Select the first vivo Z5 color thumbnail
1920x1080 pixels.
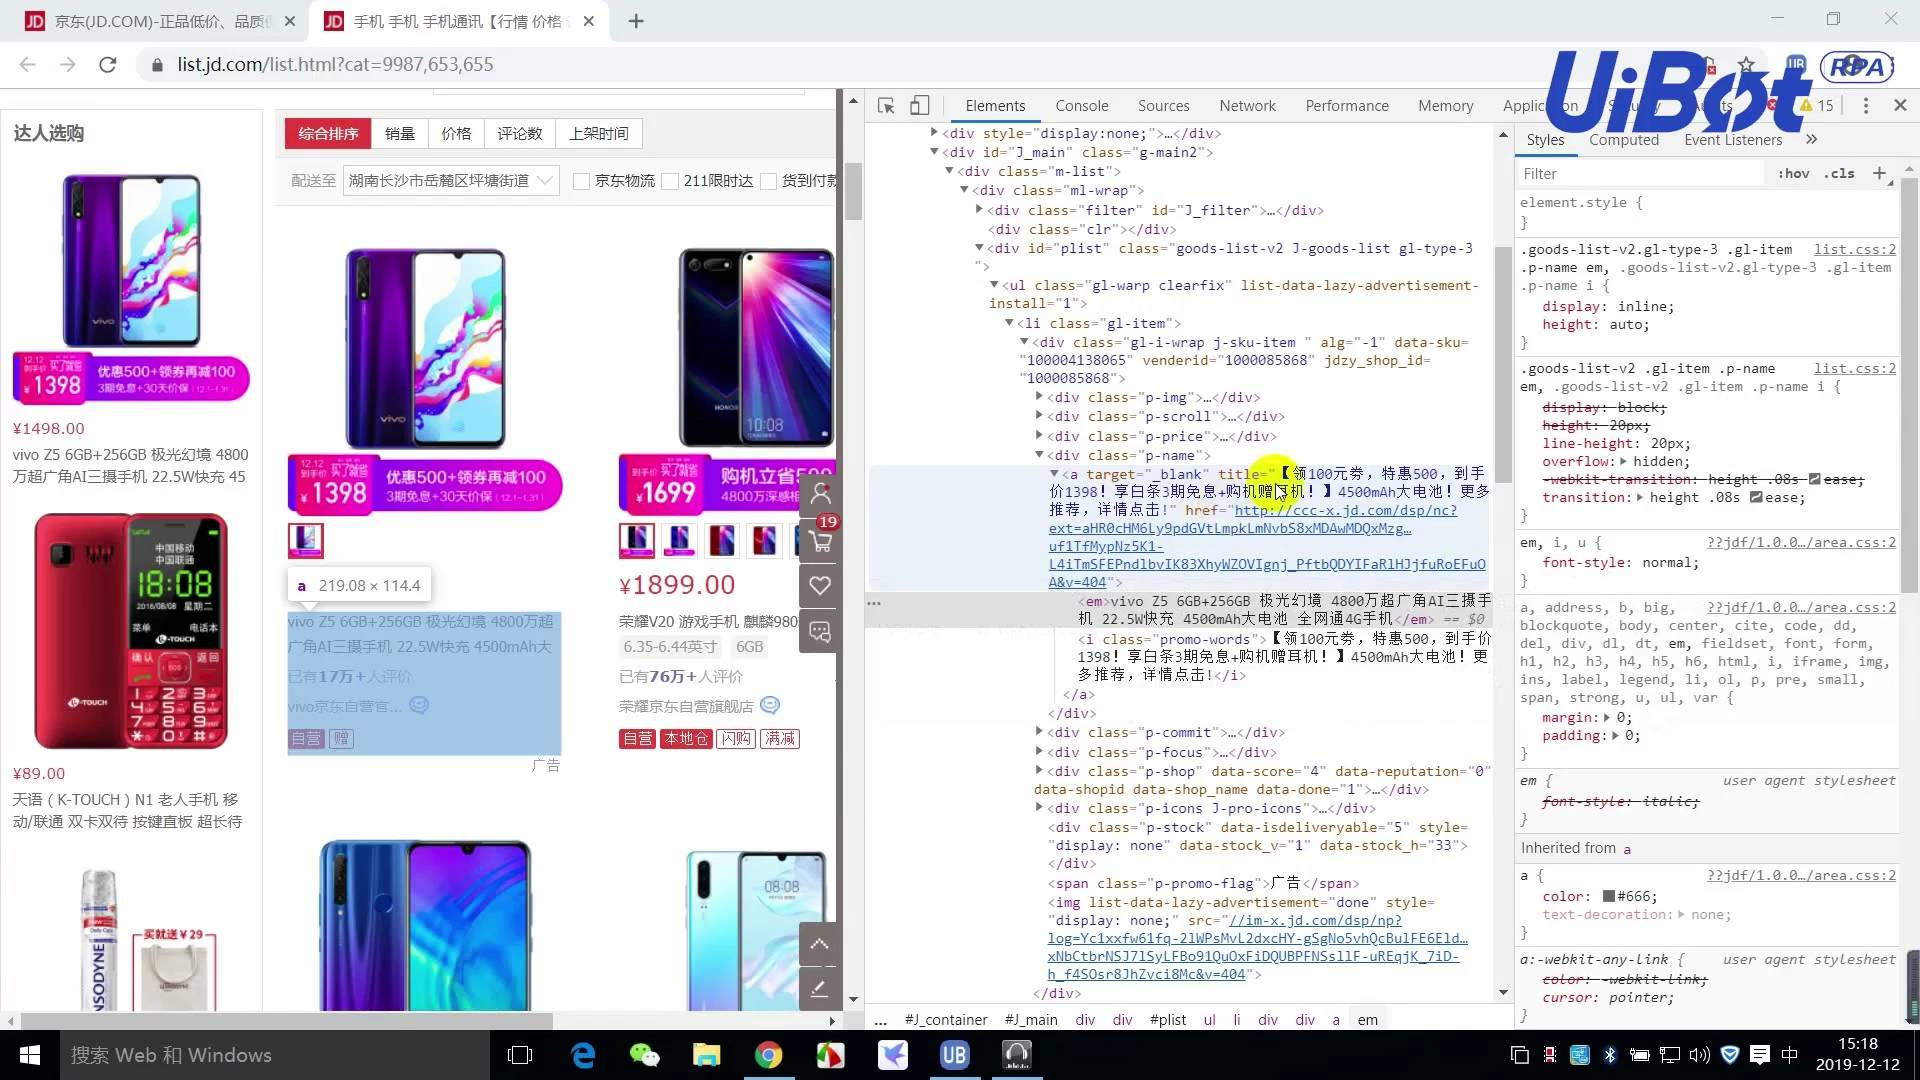click(x=306, y=540)
